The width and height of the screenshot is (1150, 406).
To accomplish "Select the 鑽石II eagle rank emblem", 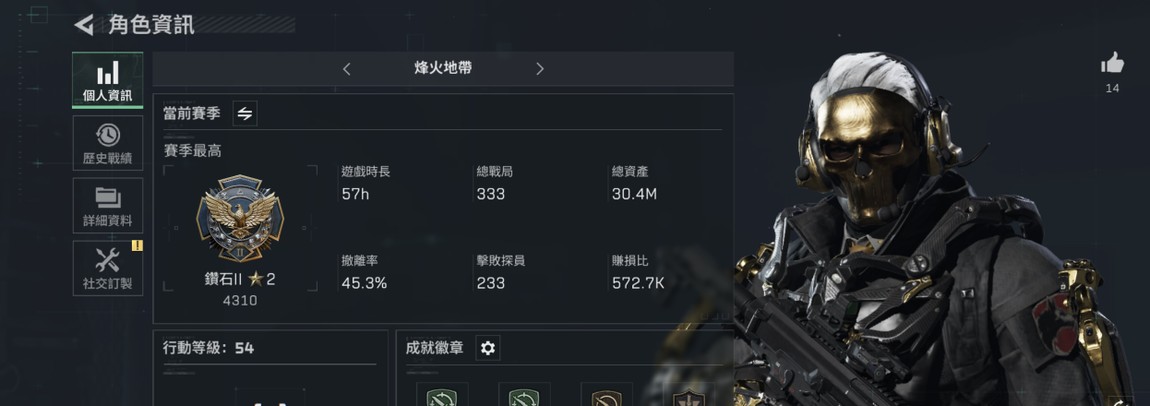I will pos(240,218).
